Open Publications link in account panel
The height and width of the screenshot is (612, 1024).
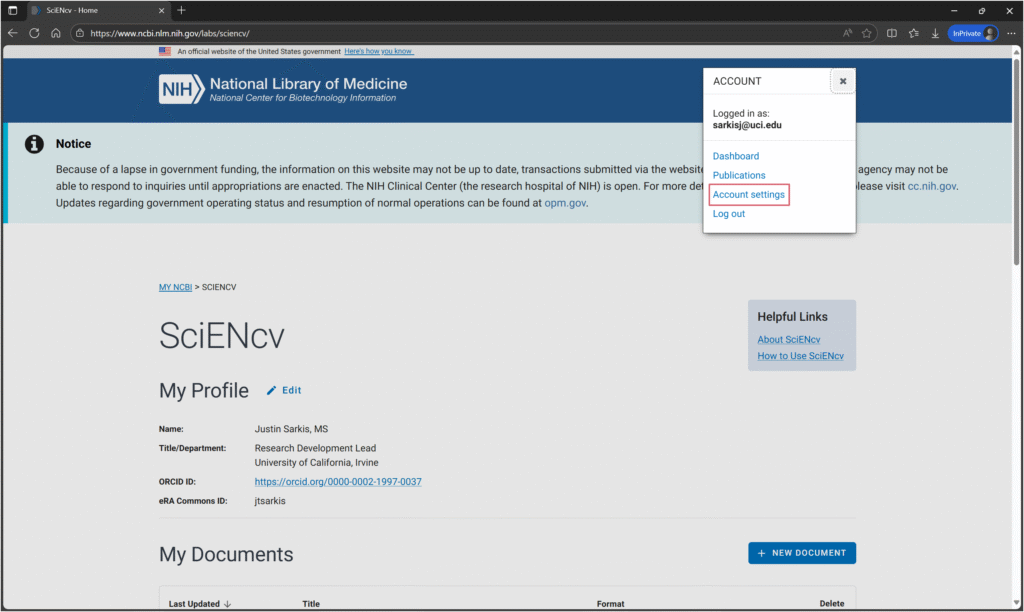point(739,176)
